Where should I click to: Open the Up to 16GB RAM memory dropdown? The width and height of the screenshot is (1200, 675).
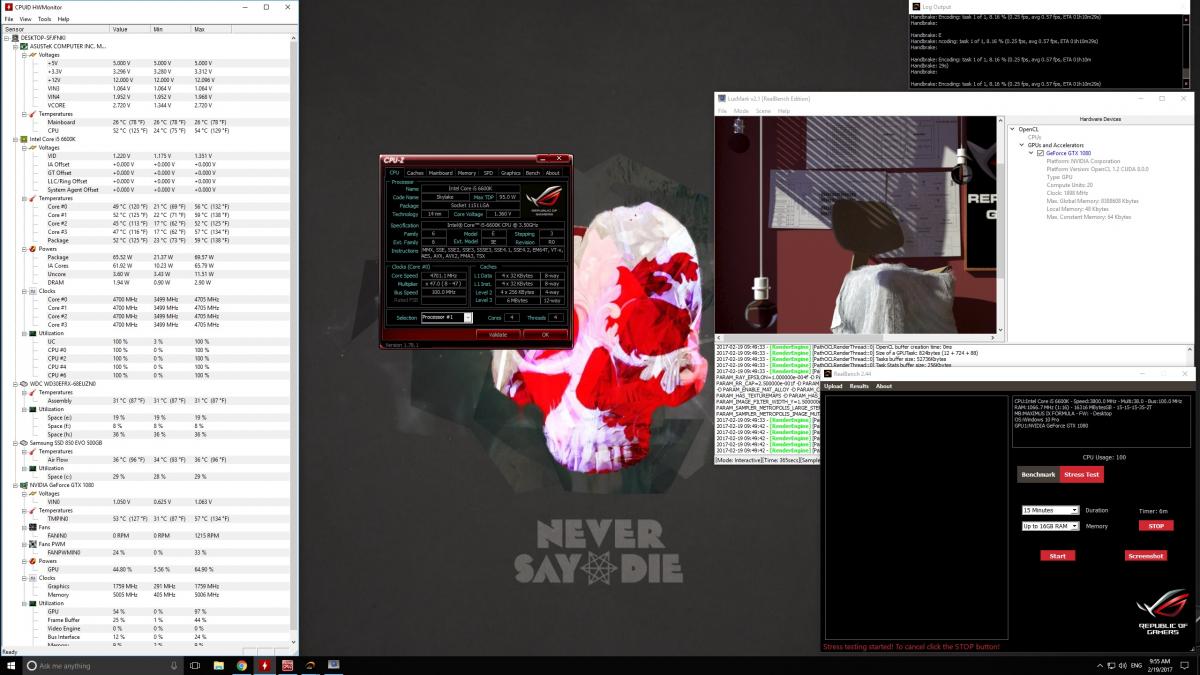tap(1050, 526)
